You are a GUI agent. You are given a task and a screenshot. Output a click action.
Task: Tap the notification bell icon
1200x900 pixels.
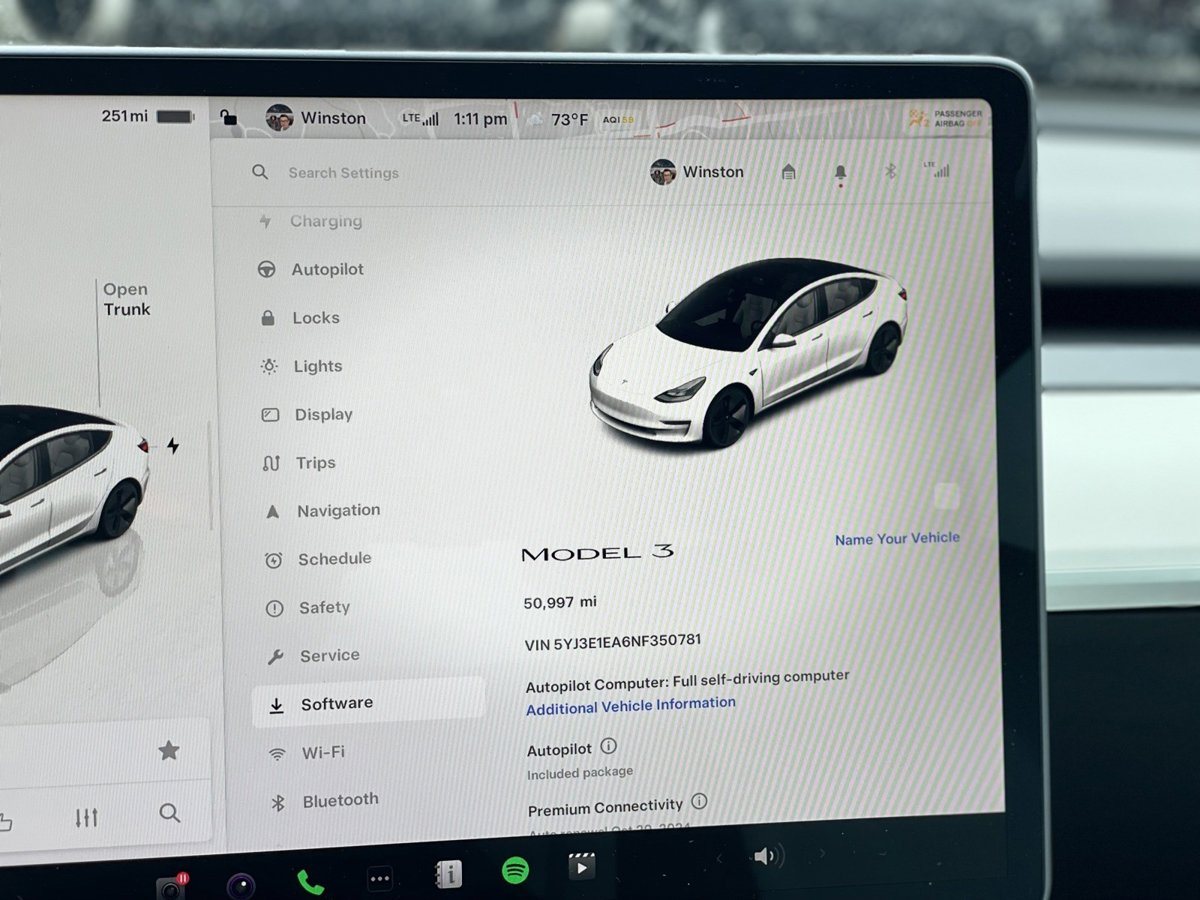pos(840,173)
